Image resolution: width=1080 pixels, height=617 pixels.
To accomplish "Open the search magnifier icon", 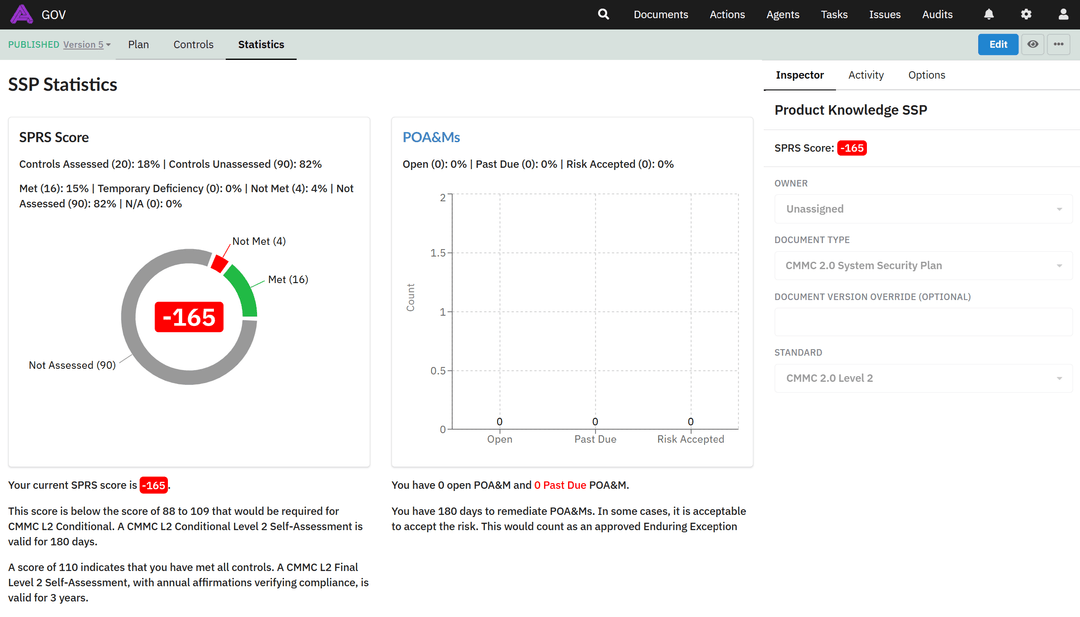I will click(603, 14).
